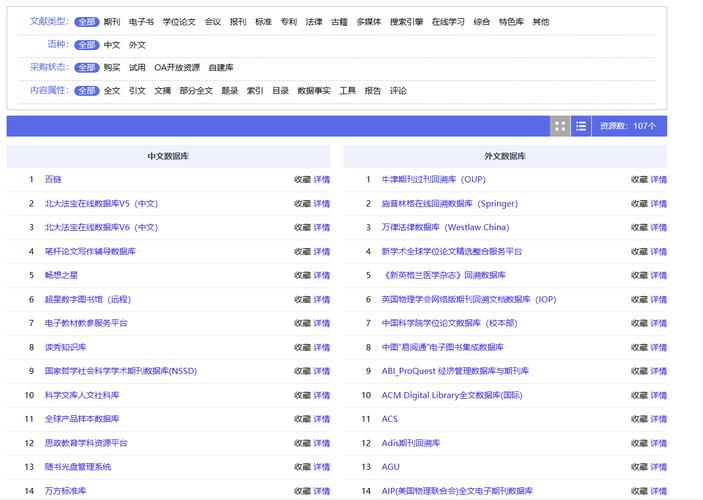Choose 外文 in the language filter

[x=137, y=45]
